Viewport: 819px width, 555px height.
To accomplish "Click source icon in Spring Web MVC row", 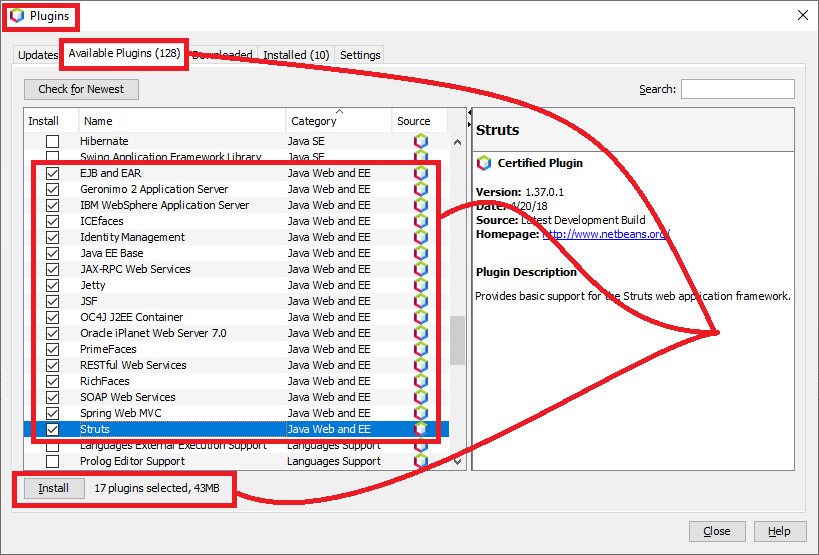I will point(420,413).
